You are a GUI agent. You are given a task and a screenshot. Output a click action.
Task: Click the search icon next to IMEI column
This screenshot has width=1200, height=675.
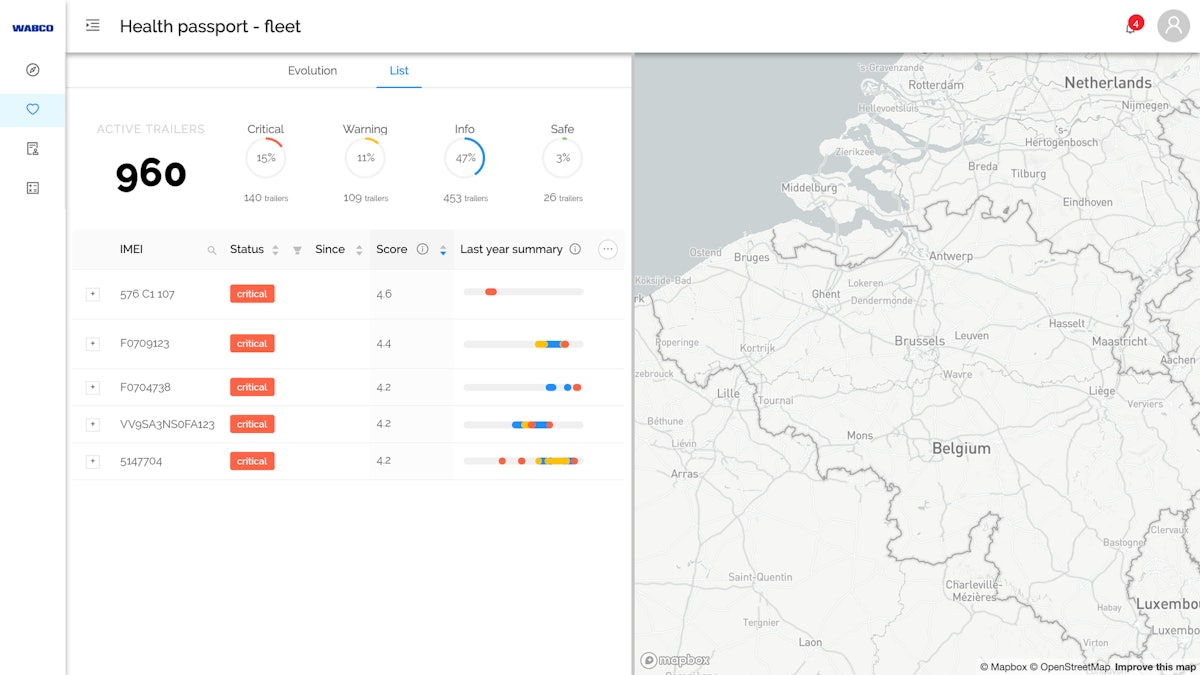pos(210,249)
